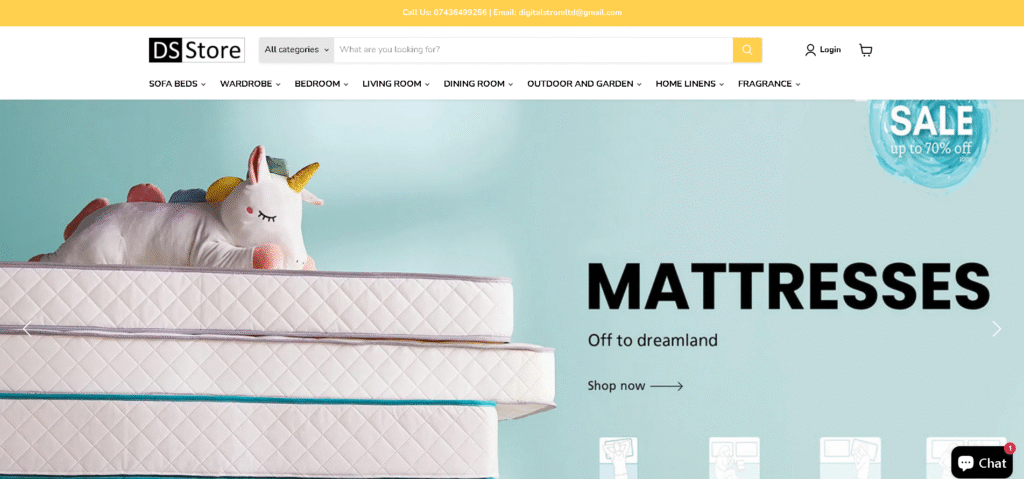The image size is (1024, 479).
Task: Open the BEDROOM menu
Action: 321,84
